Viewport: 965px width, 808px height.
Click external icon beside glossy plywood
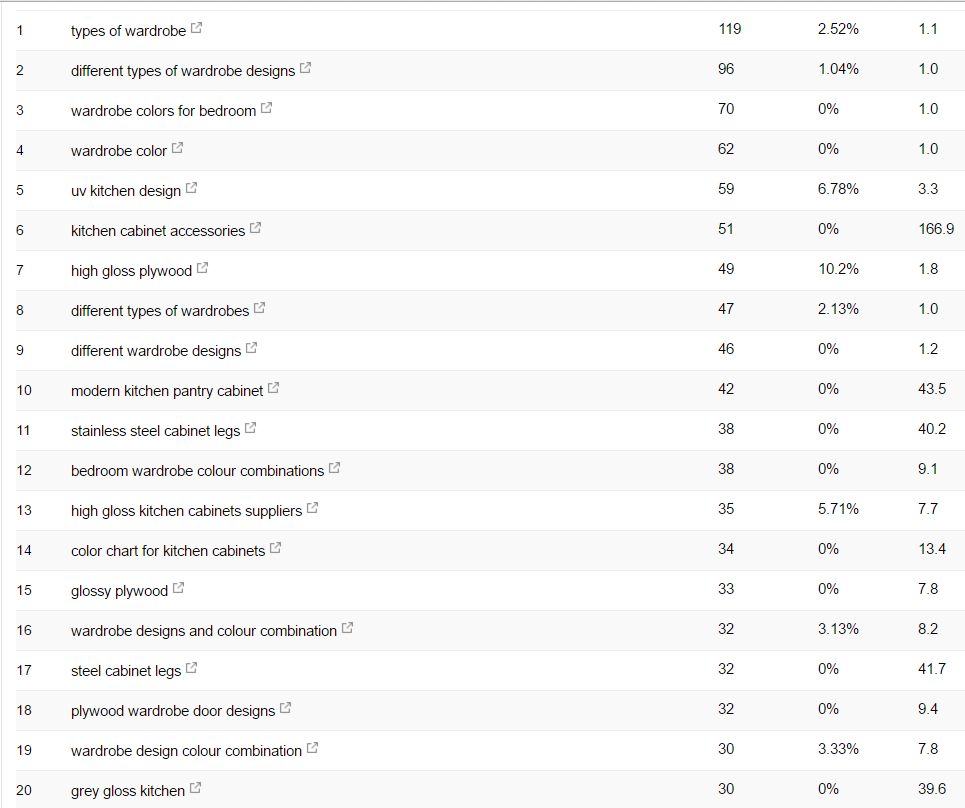click(x=178, y=588)
